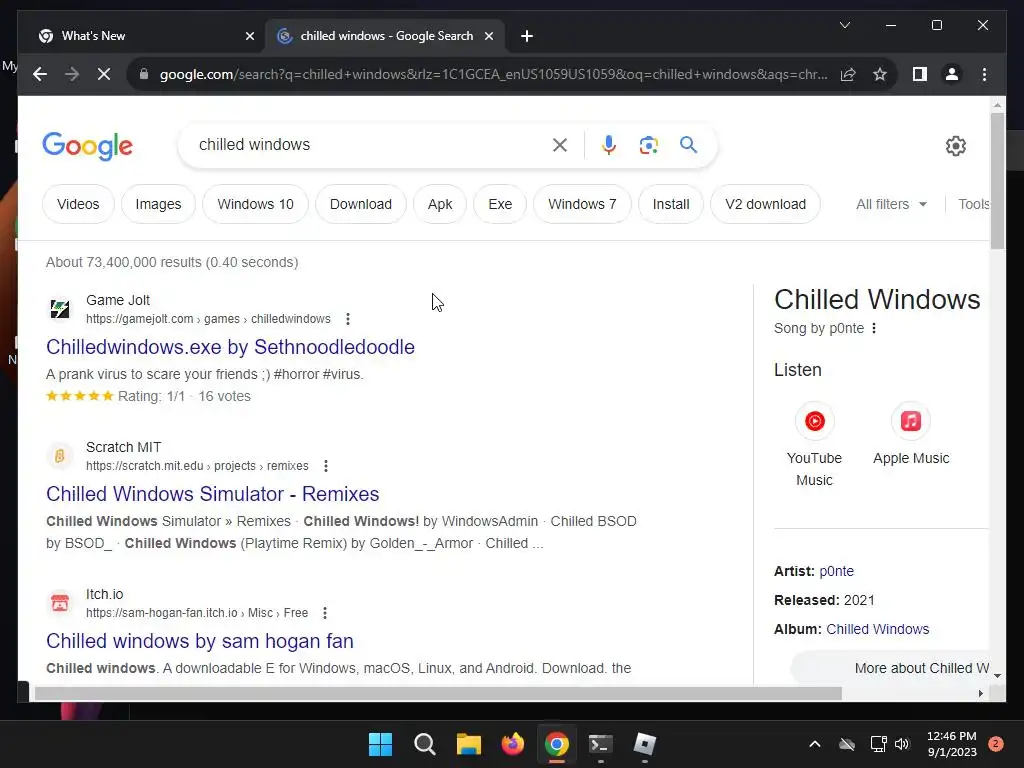
Task: Click the vertical scrollbar thumb
Action: (x=997, y=181)
